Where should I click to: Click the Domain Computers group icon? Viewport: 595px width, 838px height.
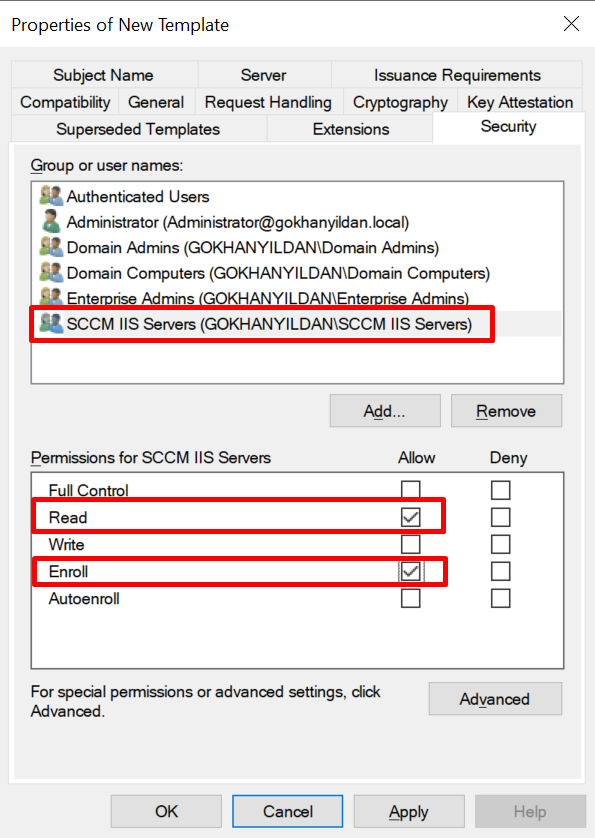[51, 273]
